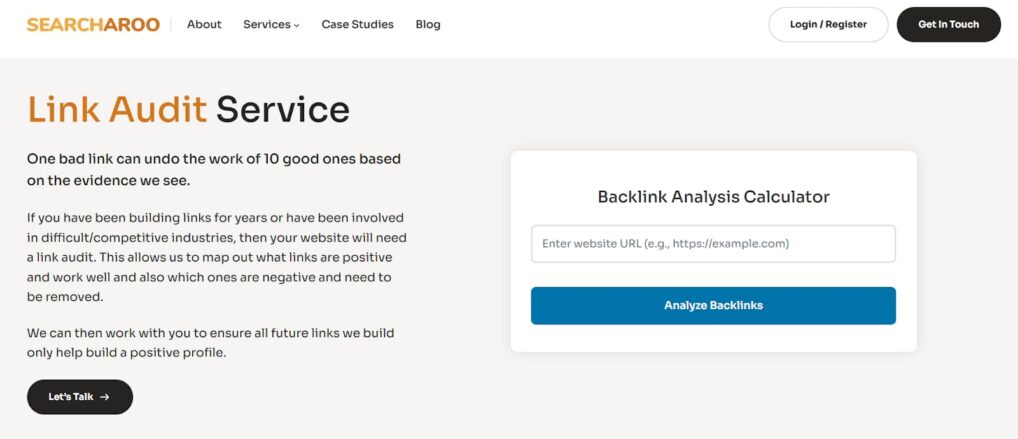The height and width of the screenshot is (439, 1018).
Task: Expand the chevron beside Services
Action: [297, 25]
